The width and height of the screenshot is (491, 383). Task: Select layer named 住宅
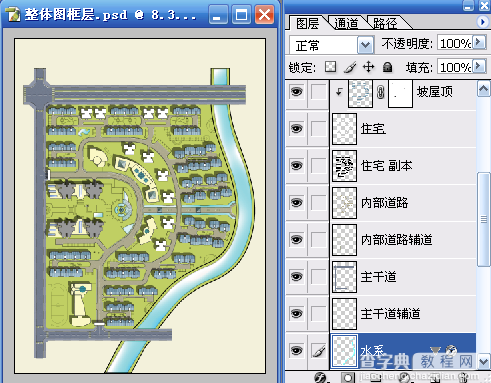(373, 128)
